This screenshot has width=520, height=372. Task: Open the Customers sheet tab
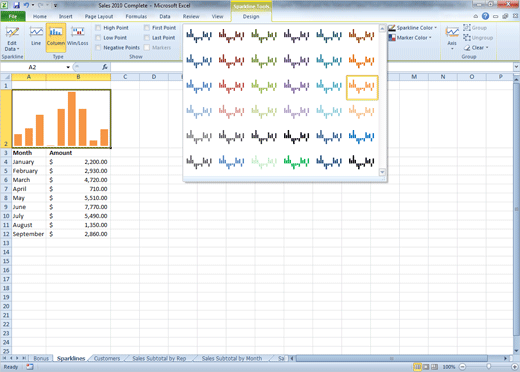[107, 358]
